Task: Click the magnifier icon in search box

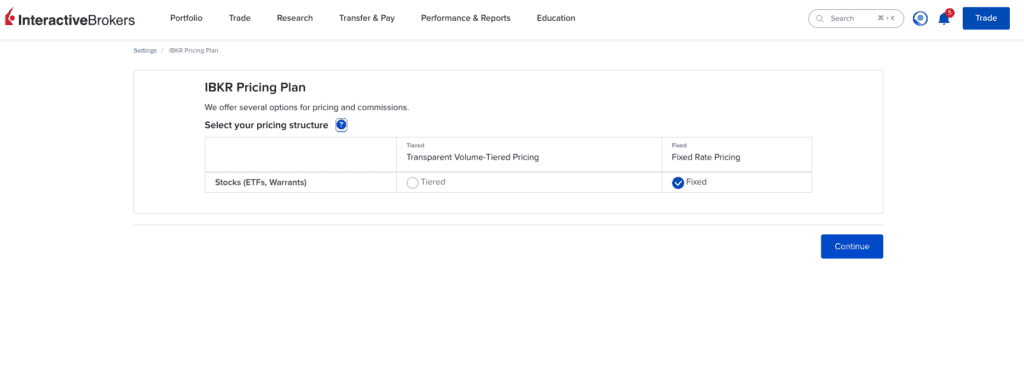Action: tap(820, 18)
